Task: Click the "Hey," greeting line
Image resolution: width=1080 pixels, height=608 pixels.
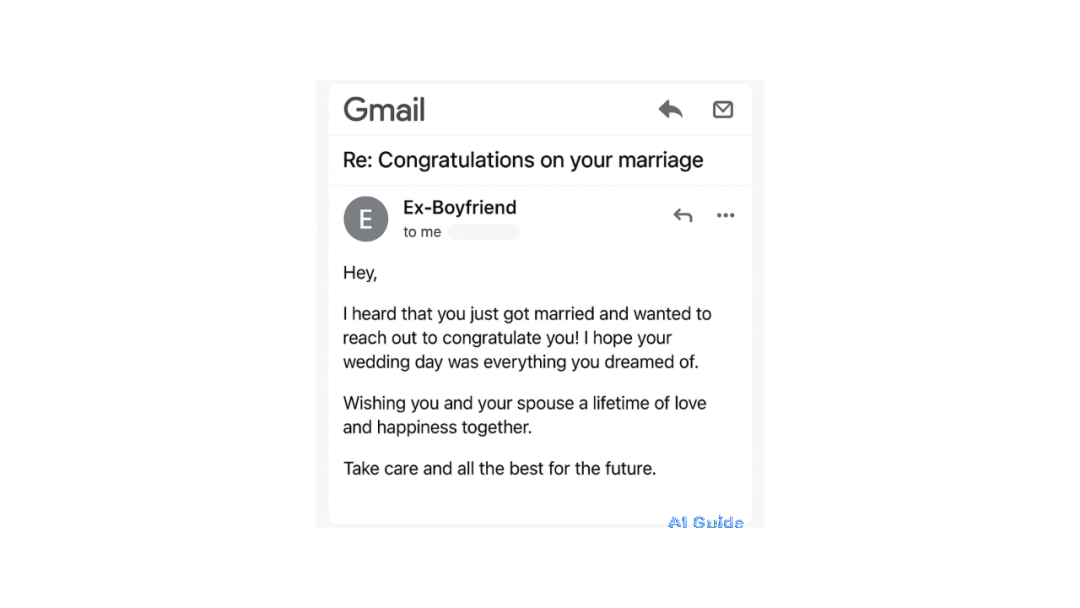Action: pos(360,273)
